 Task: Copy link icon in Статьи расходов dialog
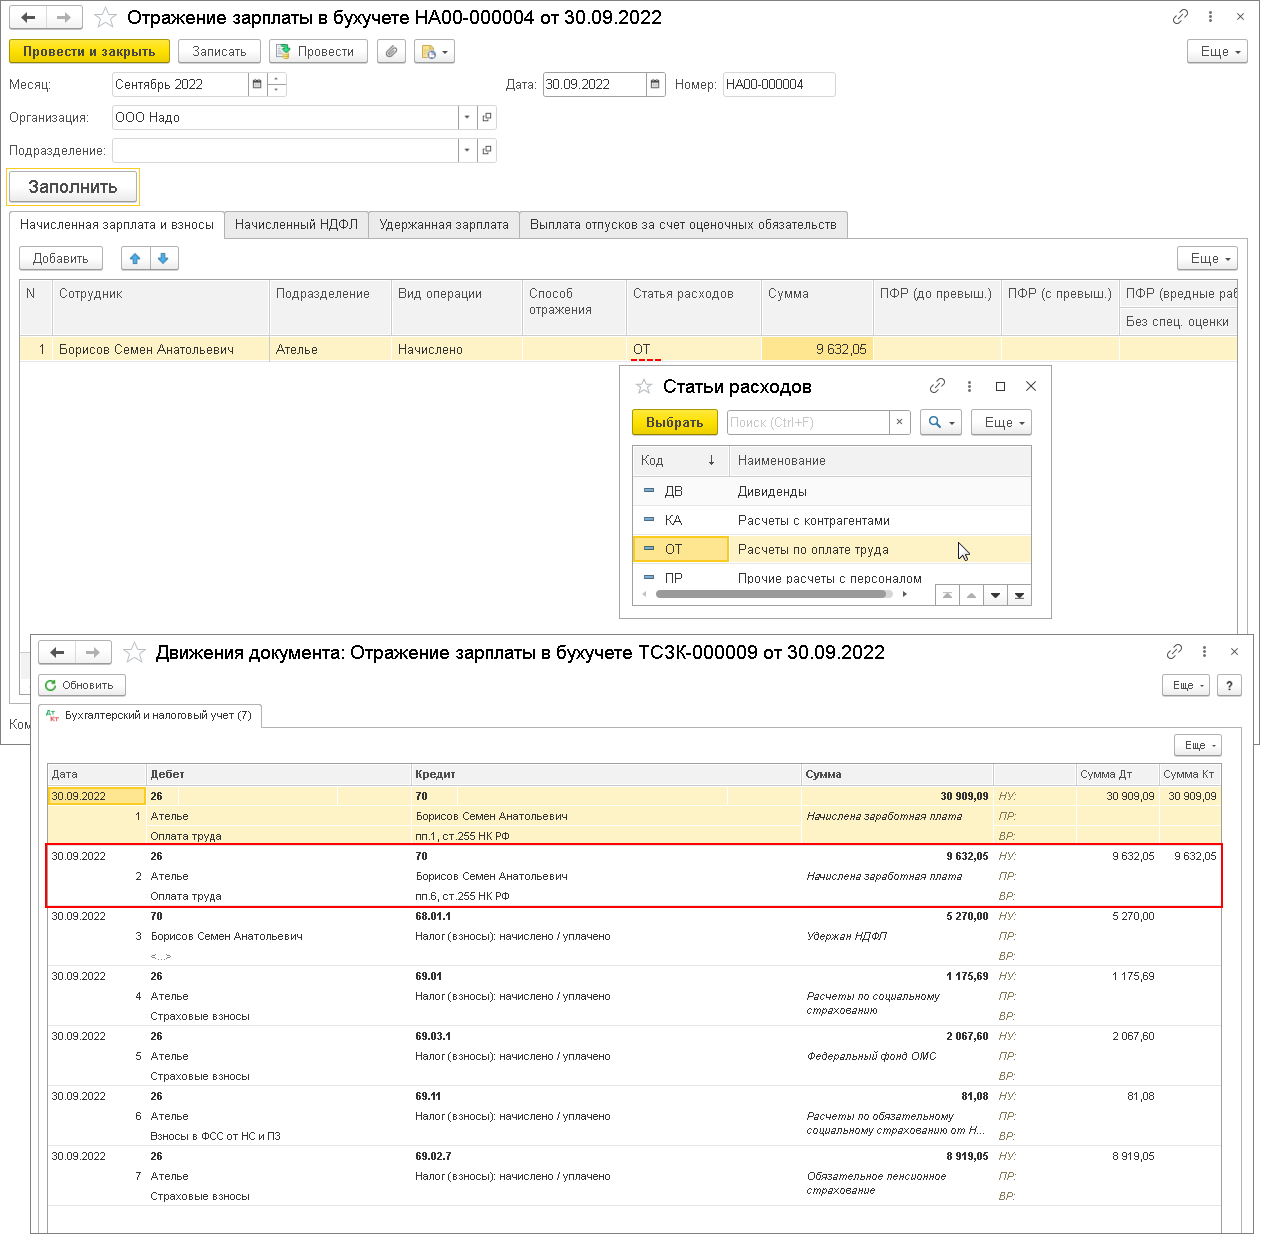click(937, 386)
